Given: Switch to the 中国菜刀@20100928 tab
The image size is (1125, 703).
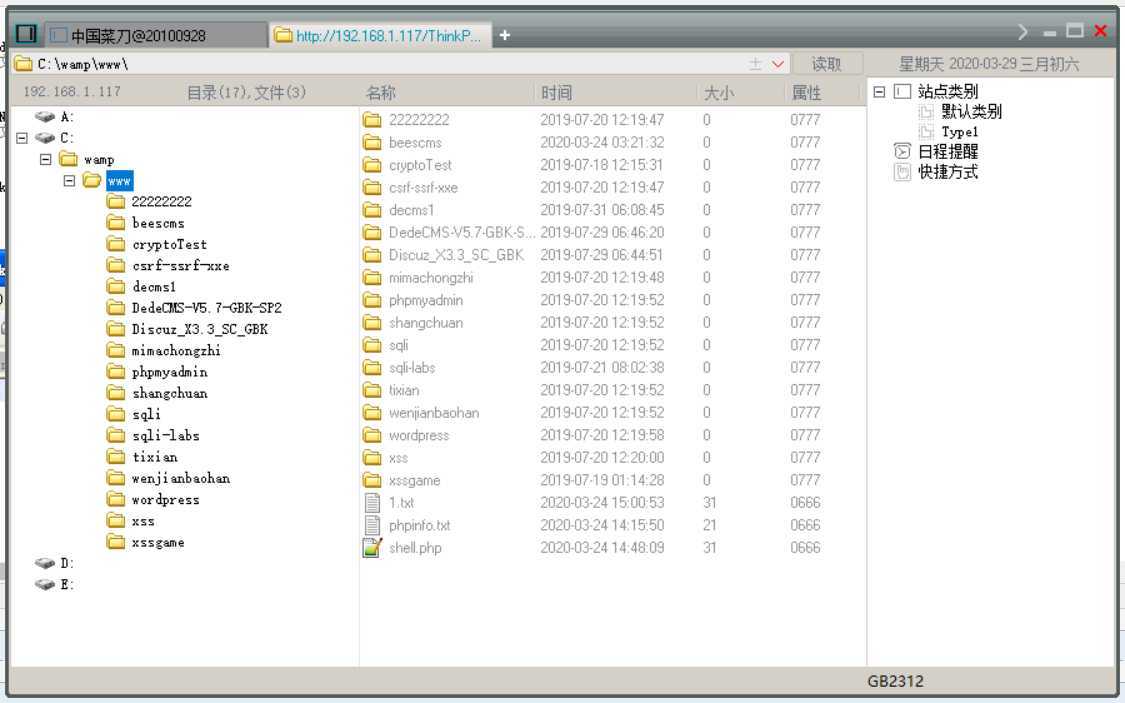Looking at the screenshot, I should 154,35.
